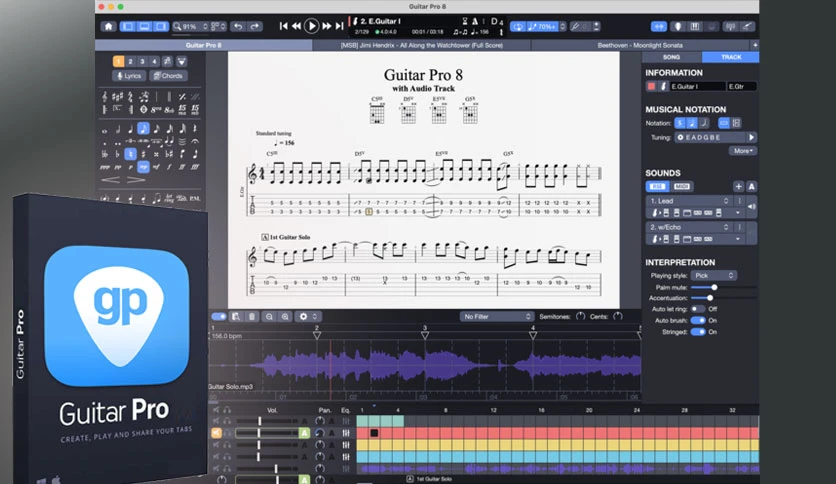The height and width of the screenshot is (484, 836).
Task: Toggle the Stringed switch
Action: tap(697, 332)
